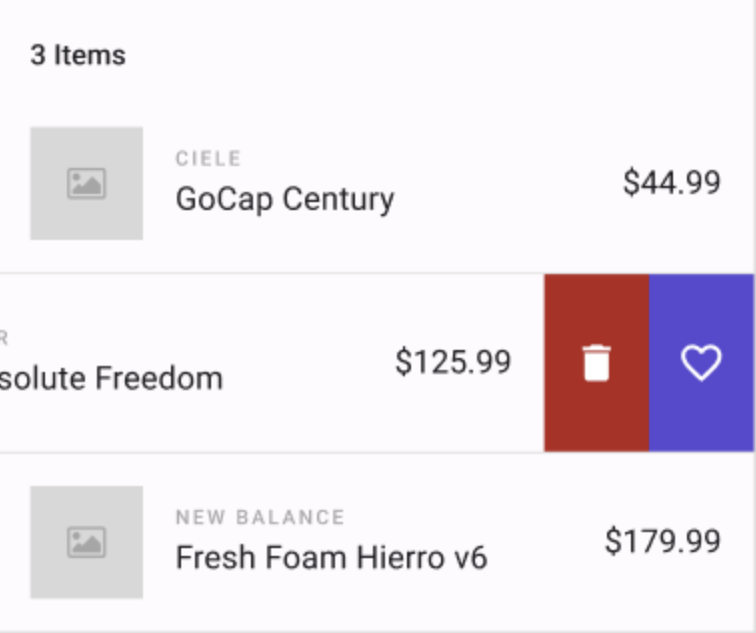Click the Fresh Foam Hierro image placeholder icon
The height and width of the screenshot is (633, 756).
click(86, 542)
